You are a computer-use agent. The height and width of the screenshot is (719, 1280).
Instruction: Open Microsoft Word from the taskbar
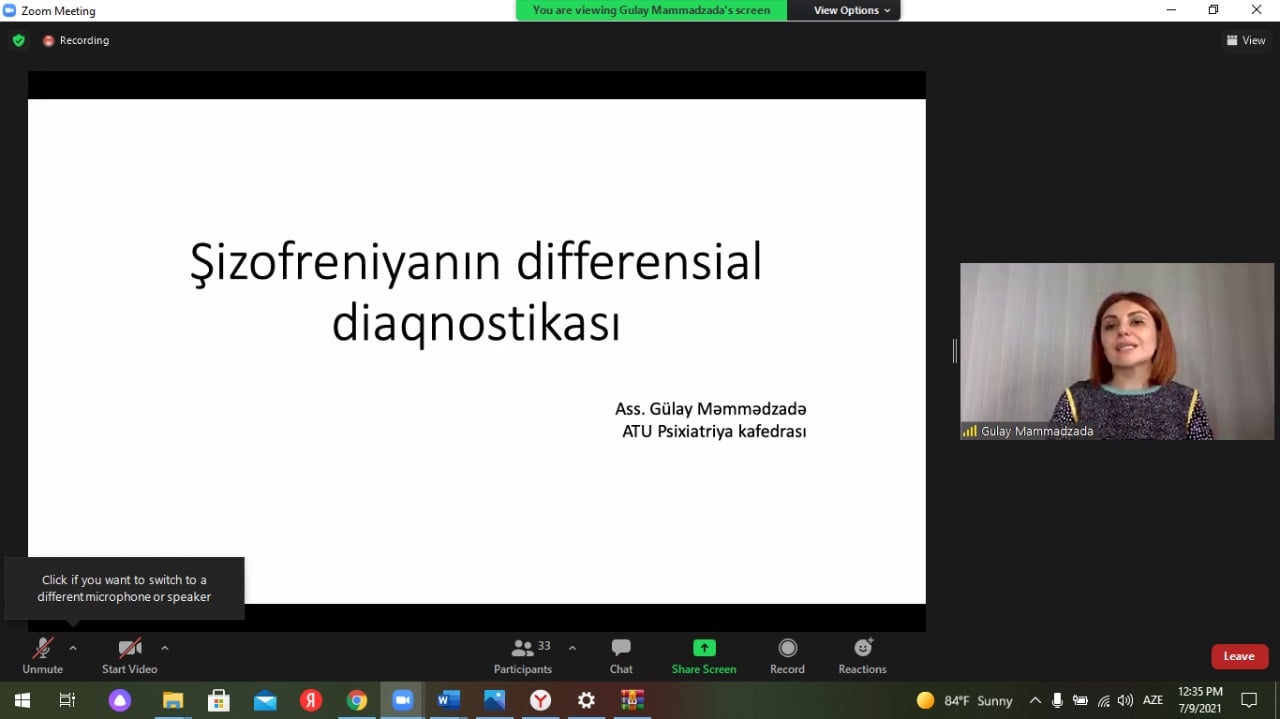448,700
